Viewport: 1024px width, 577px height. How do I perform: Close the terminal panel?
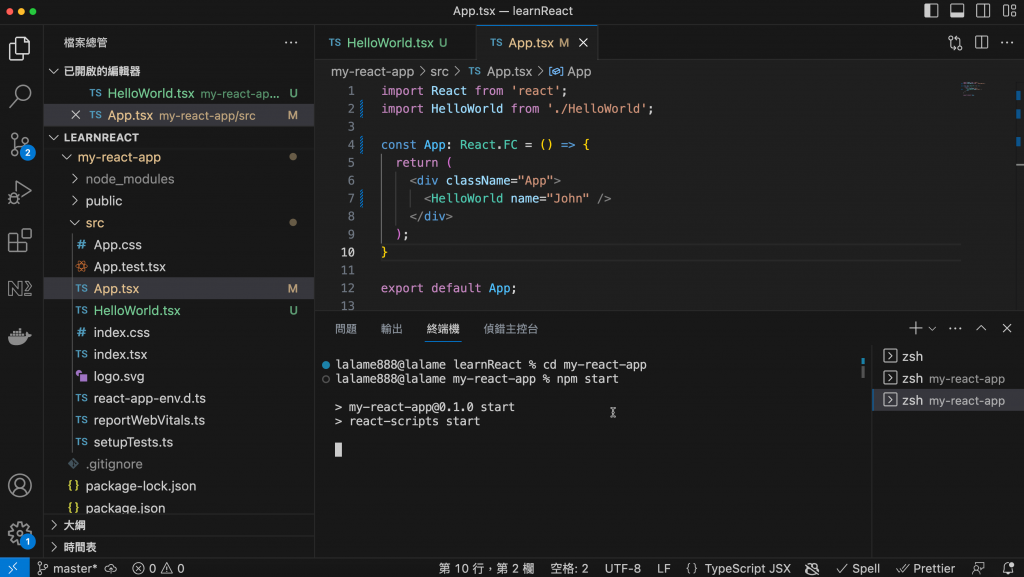coord(1007,328)
